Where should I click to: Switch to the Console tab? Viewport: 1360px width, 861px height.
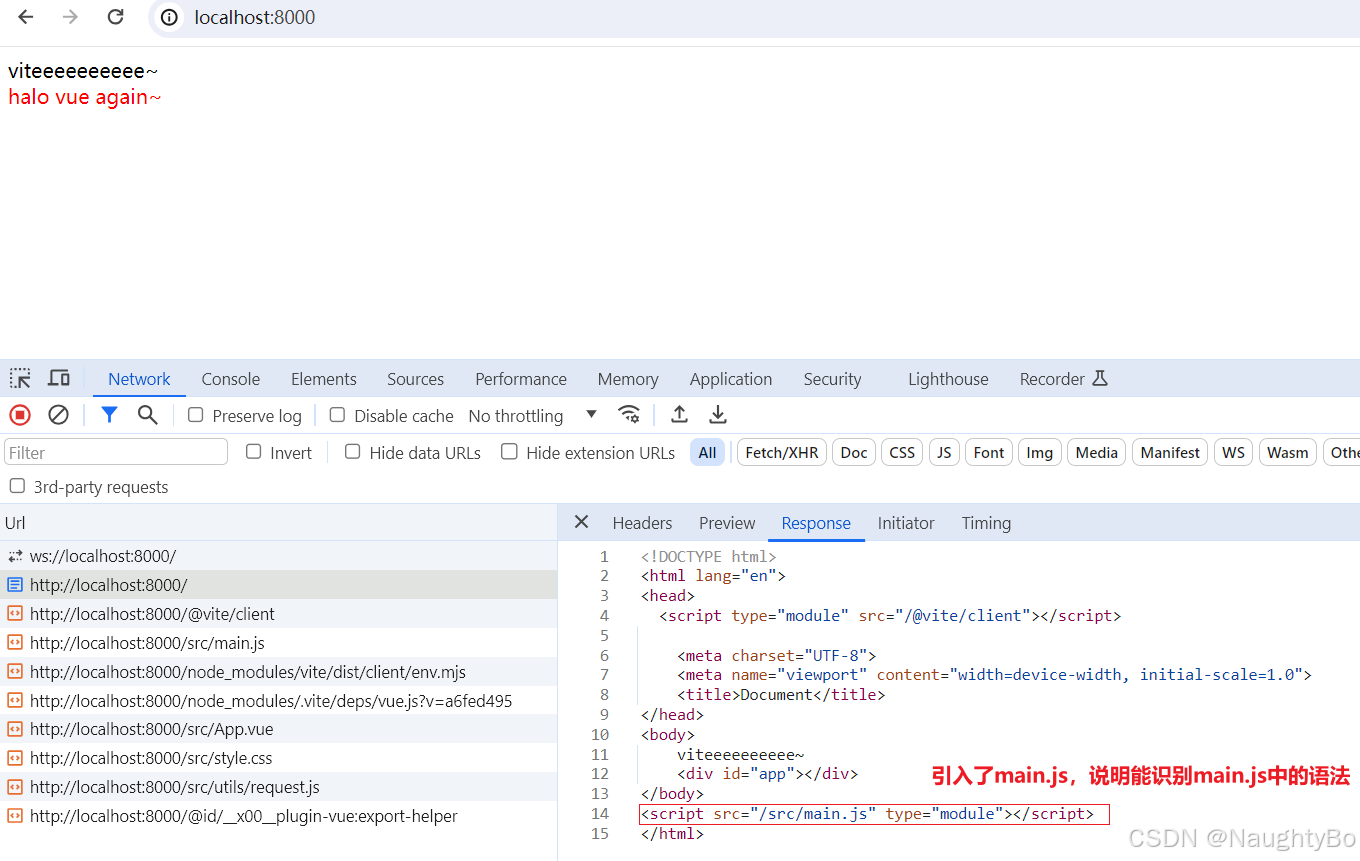(231, 379)
